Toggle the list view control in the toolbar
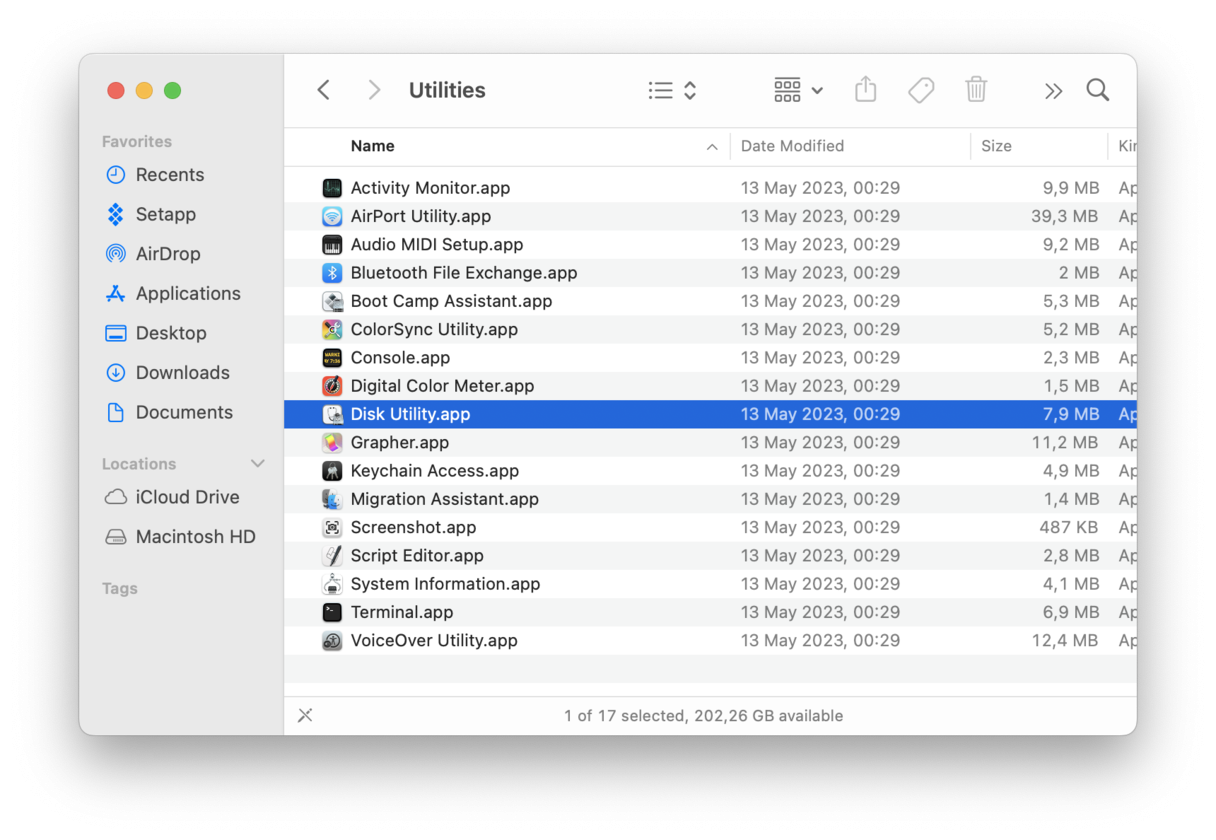This screenshot has width=1216, height=840. pyautogui.click(x=661, y=89)
